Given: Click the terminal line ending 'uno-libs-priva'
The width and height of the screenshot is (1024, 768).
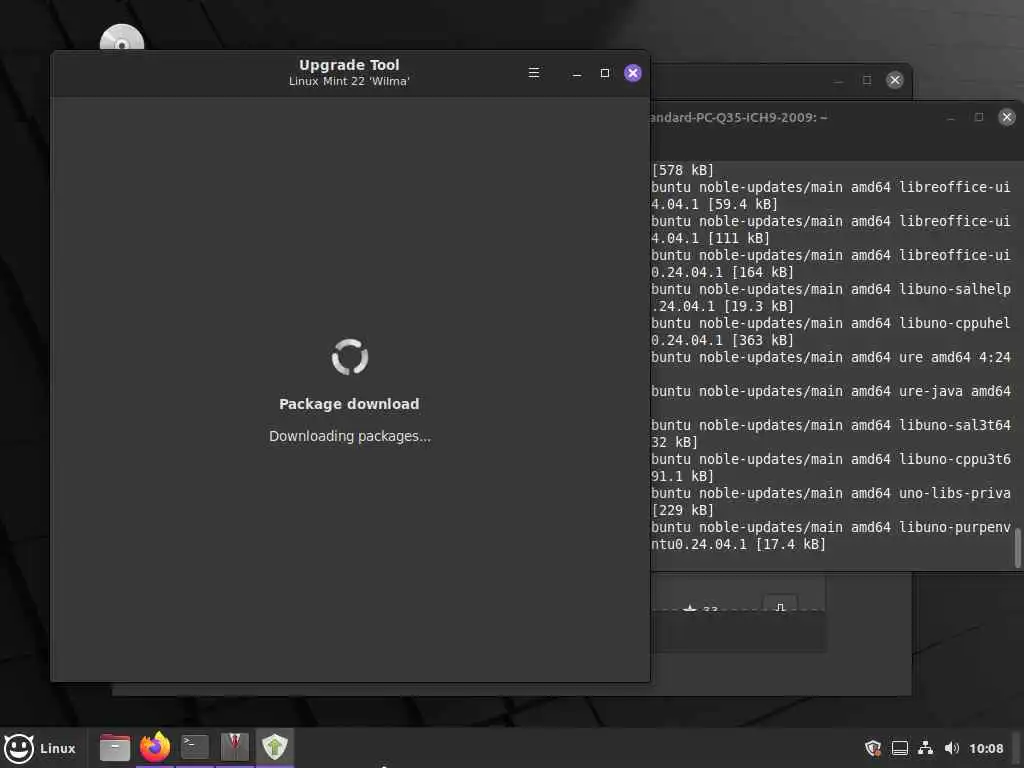Looking at the screenshot, I should coord(831,493).
